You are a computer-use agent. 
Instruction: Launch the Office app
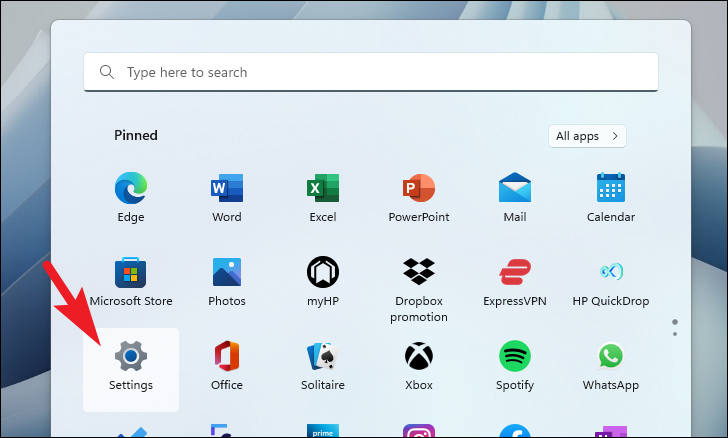click(227, 356)
